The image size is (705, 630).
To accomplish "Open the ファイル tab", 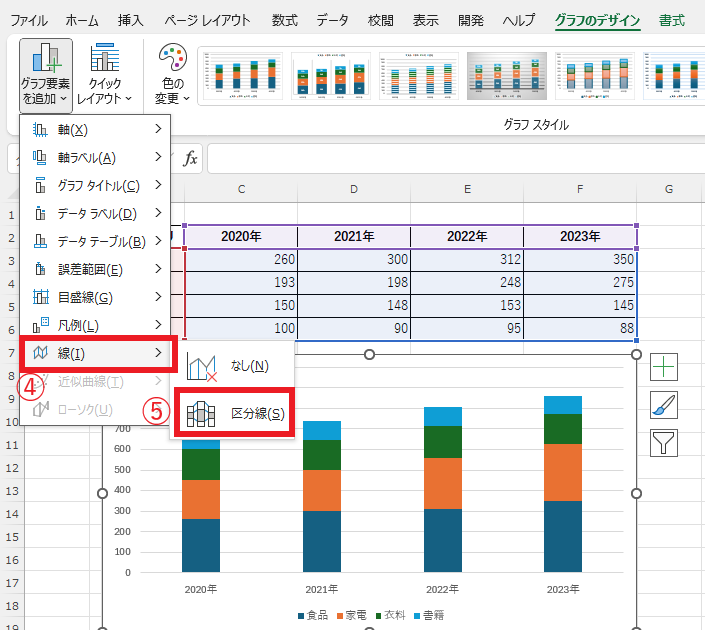I will click(x=29, y=20).
